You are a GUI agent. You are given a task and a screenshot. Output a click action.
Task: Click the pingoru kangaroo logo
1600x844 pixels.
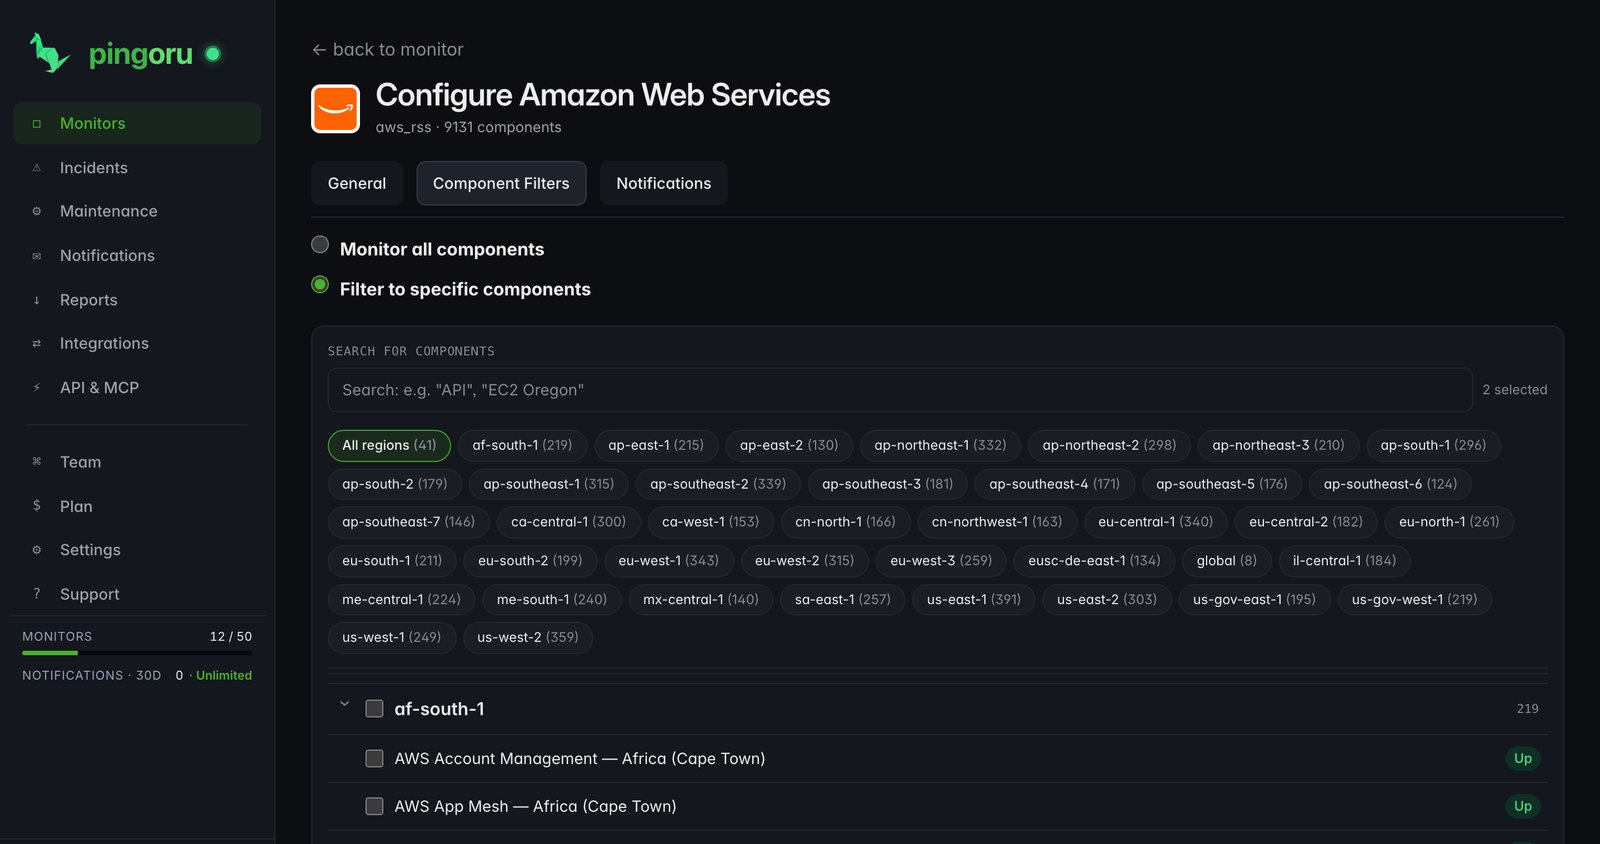click(x=49, y=53)
